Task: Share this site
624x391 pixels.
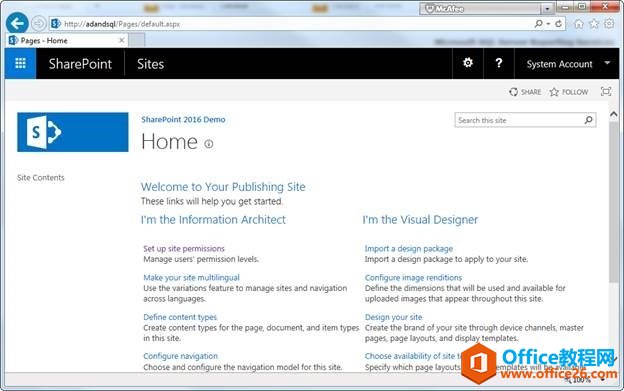Action: pyautogui.click(x=525, y=92)
